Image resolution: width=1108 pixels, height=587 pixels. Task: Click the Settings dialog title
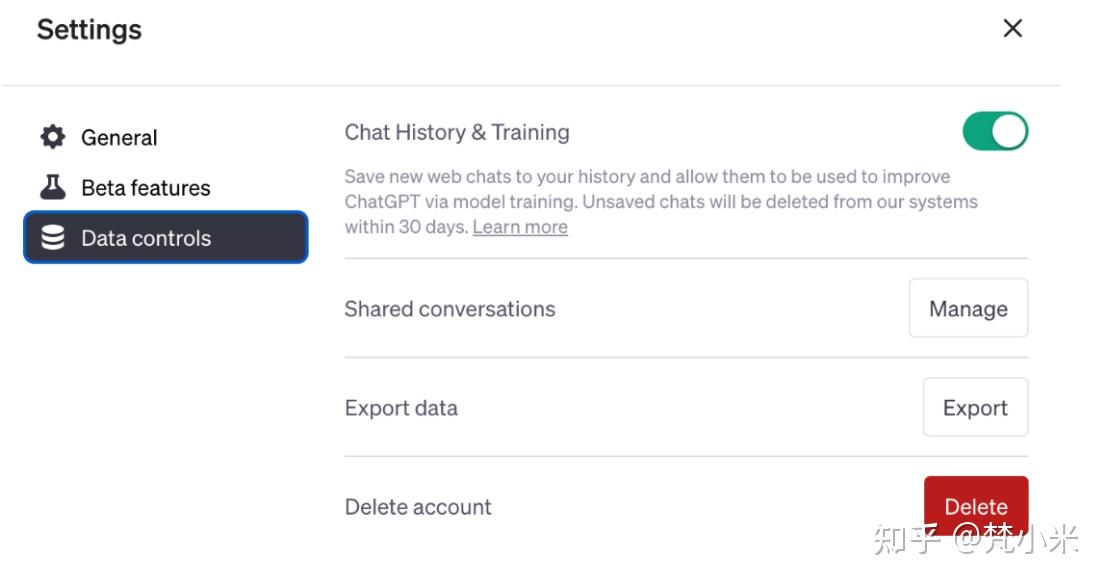point(88,29)
